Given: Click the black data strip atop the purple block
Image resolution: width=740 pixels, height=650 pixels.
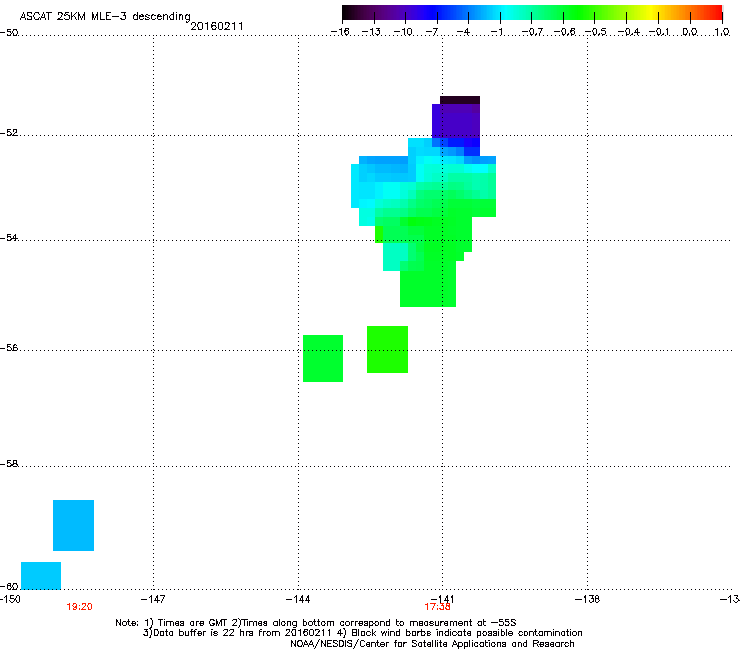Looking at the screenshot, I should click(460, 100).
